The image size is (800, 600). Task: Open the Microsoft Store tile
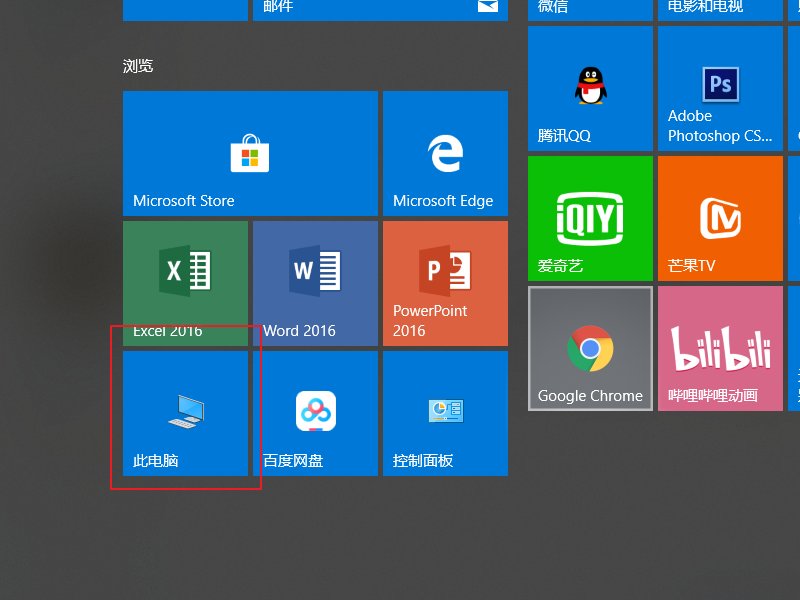250,153
